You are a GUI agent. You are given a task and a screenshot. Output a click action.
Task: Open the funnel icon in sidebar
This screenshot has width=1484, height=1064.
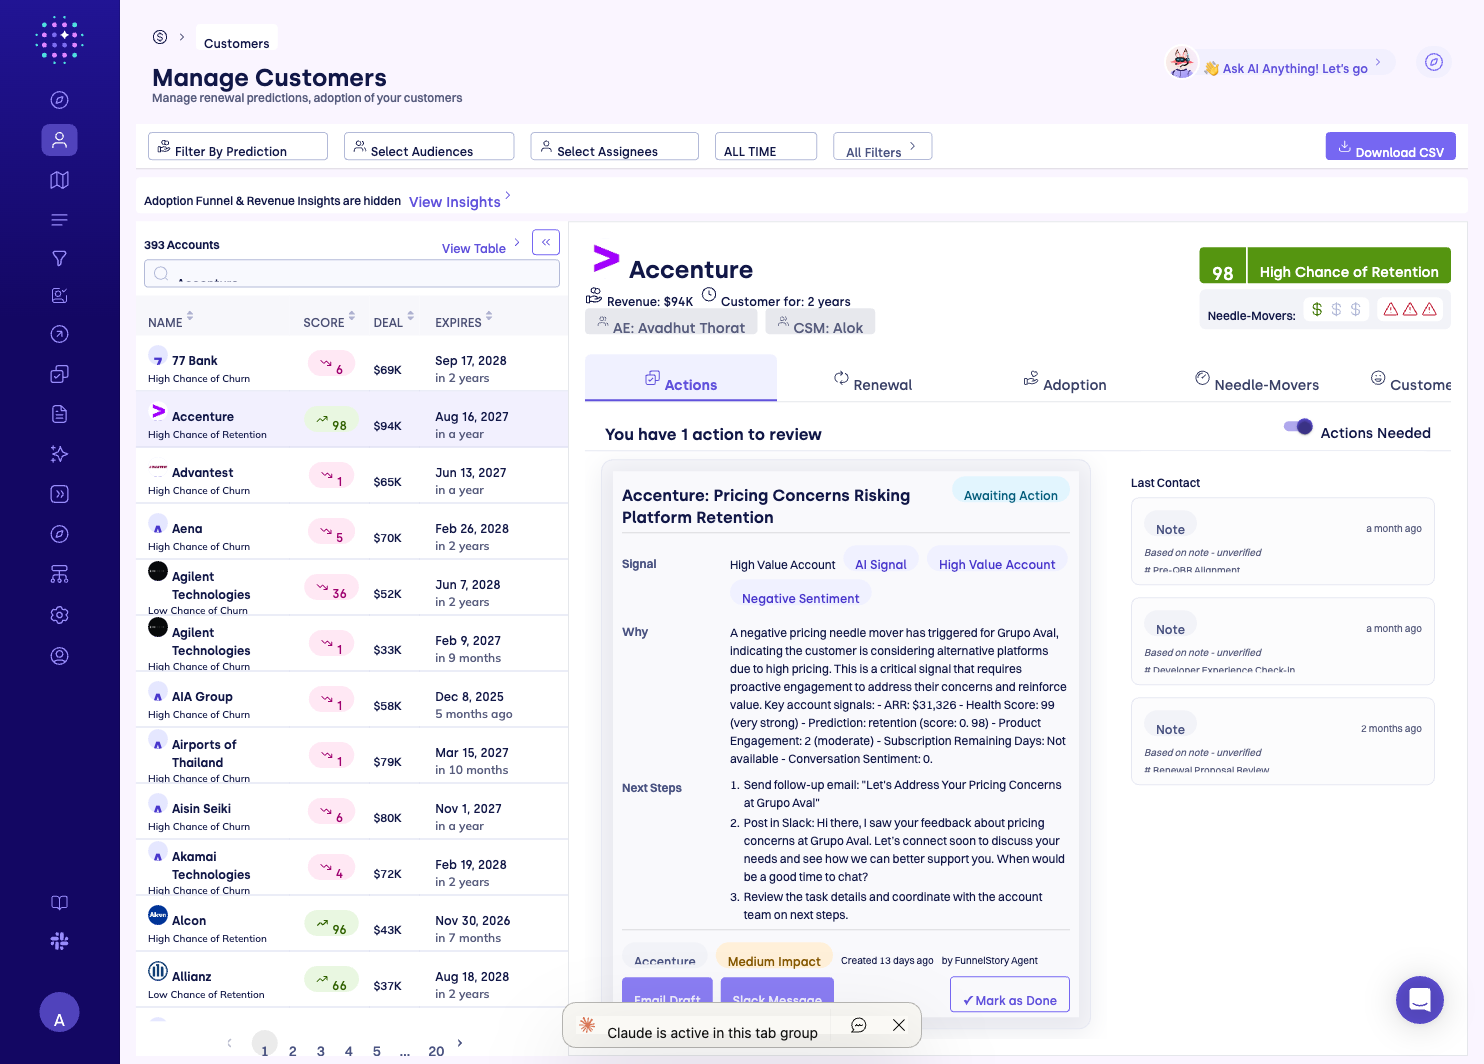60,259
